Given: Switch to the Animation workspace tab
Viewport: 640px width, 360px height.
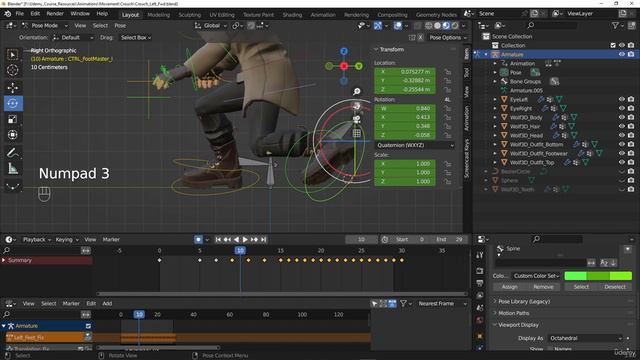Looking at the screenshot, I should point(323,15).
